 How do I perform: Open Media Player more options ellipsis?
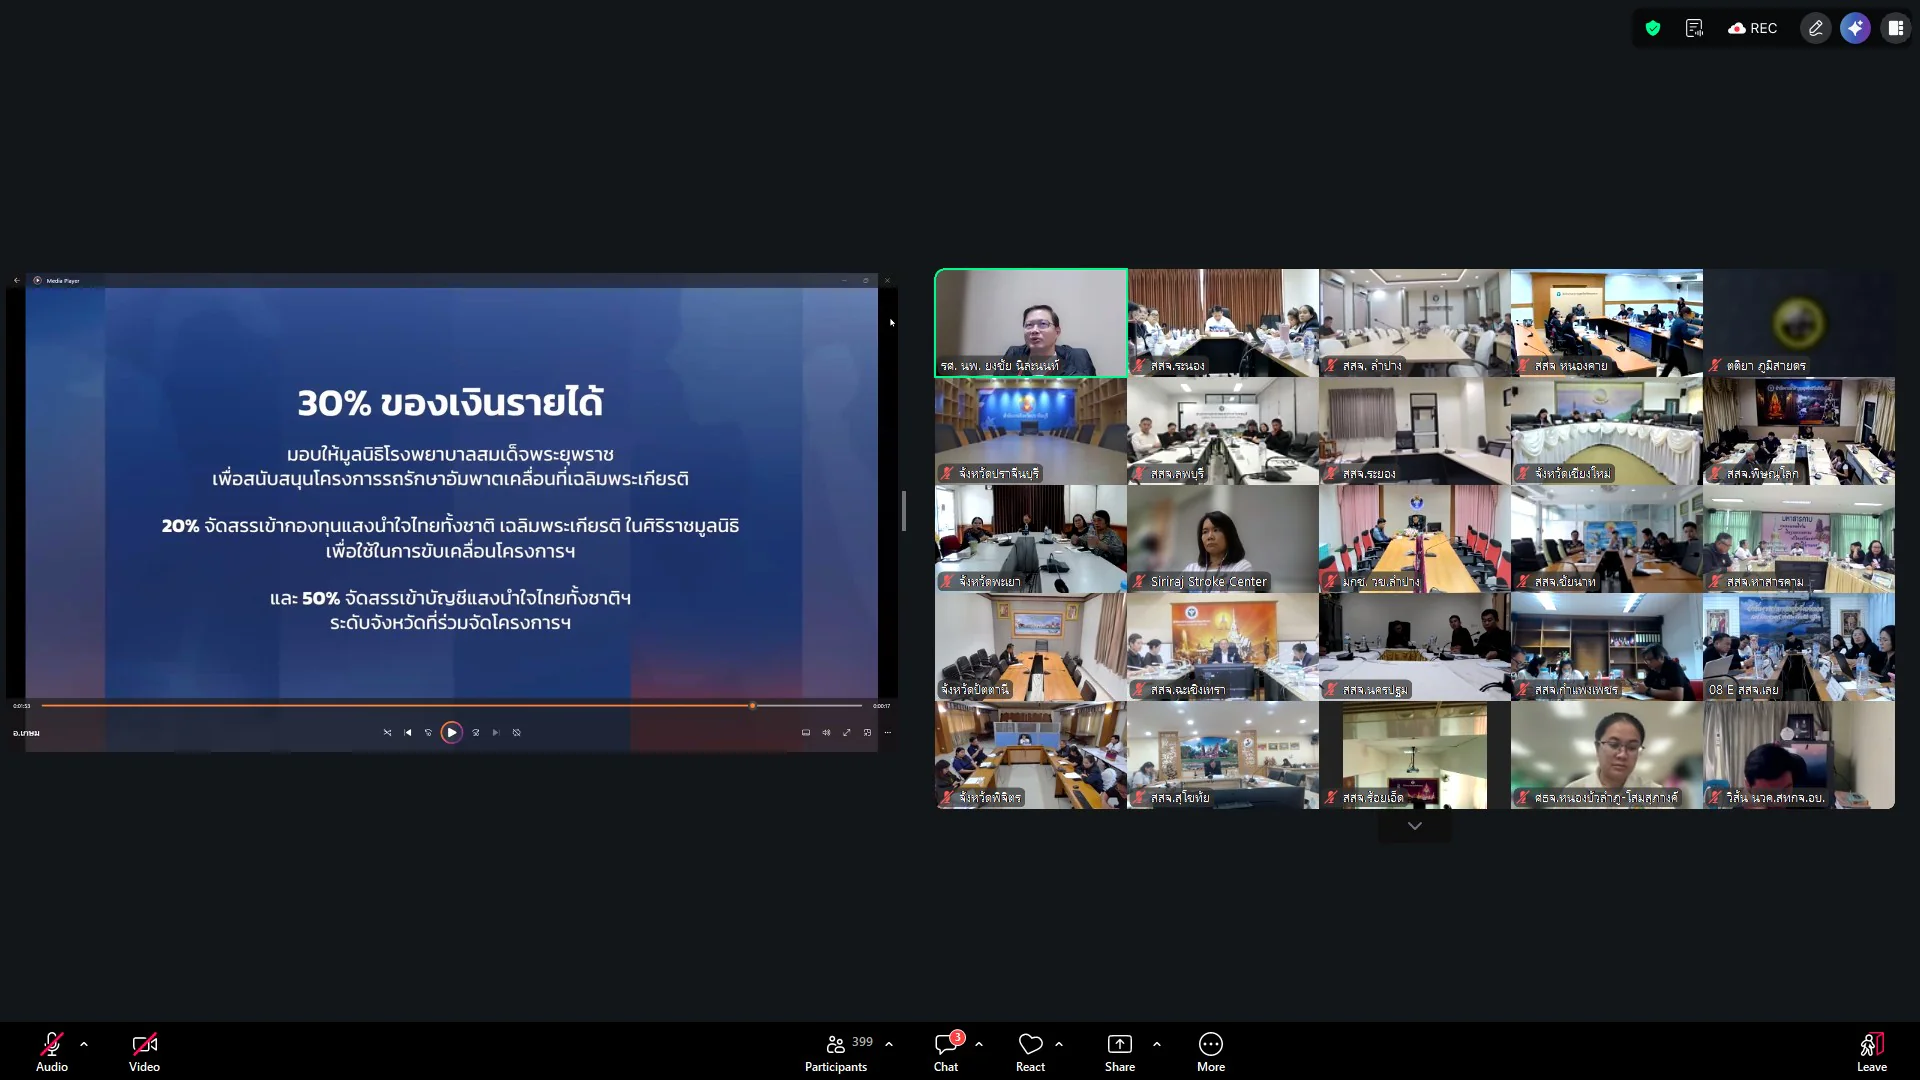[888, 732]
